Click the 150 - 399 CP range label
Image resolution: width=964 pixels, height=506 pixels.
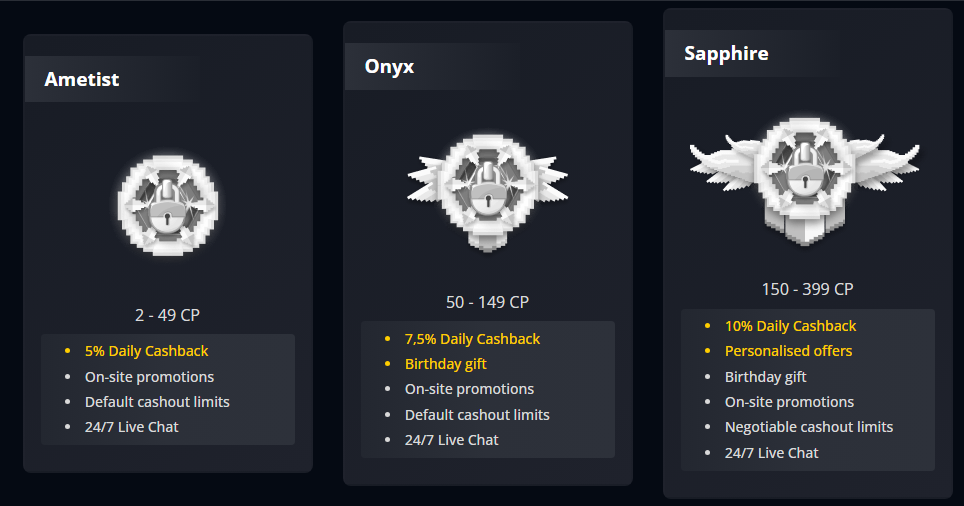click(x=807, y=289)
